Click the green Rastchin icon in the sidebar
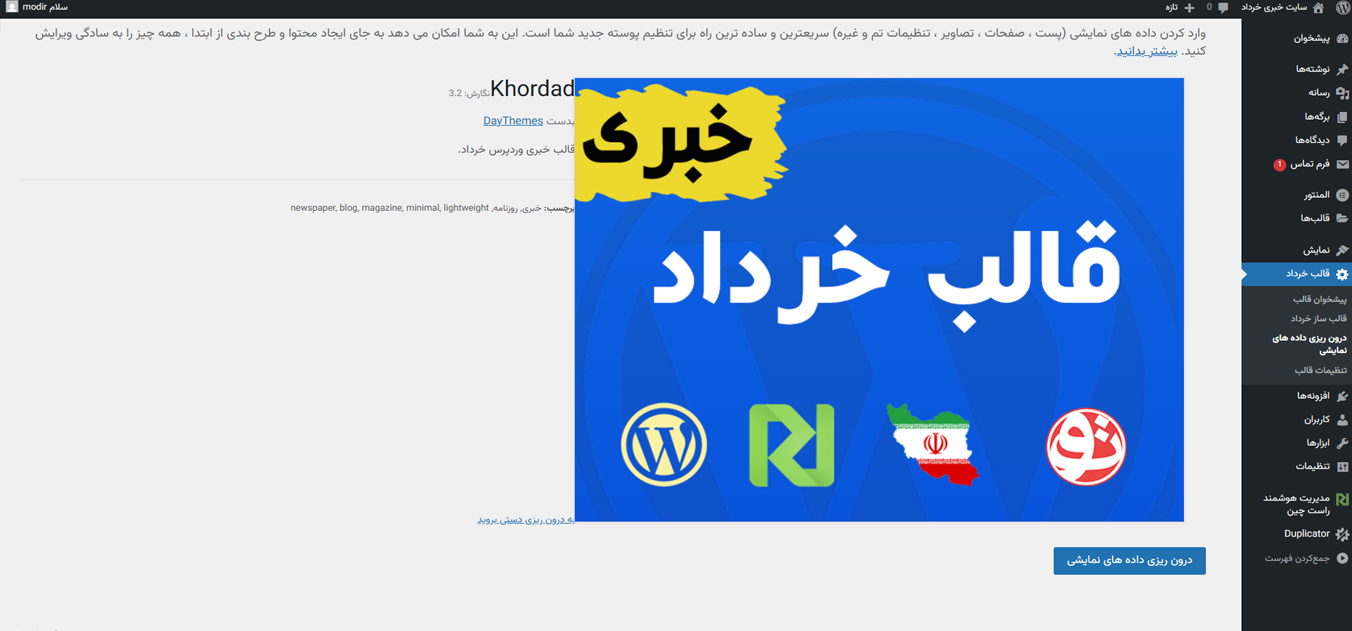Screen dimensions: 1352x631 (x=1342, y=499)
